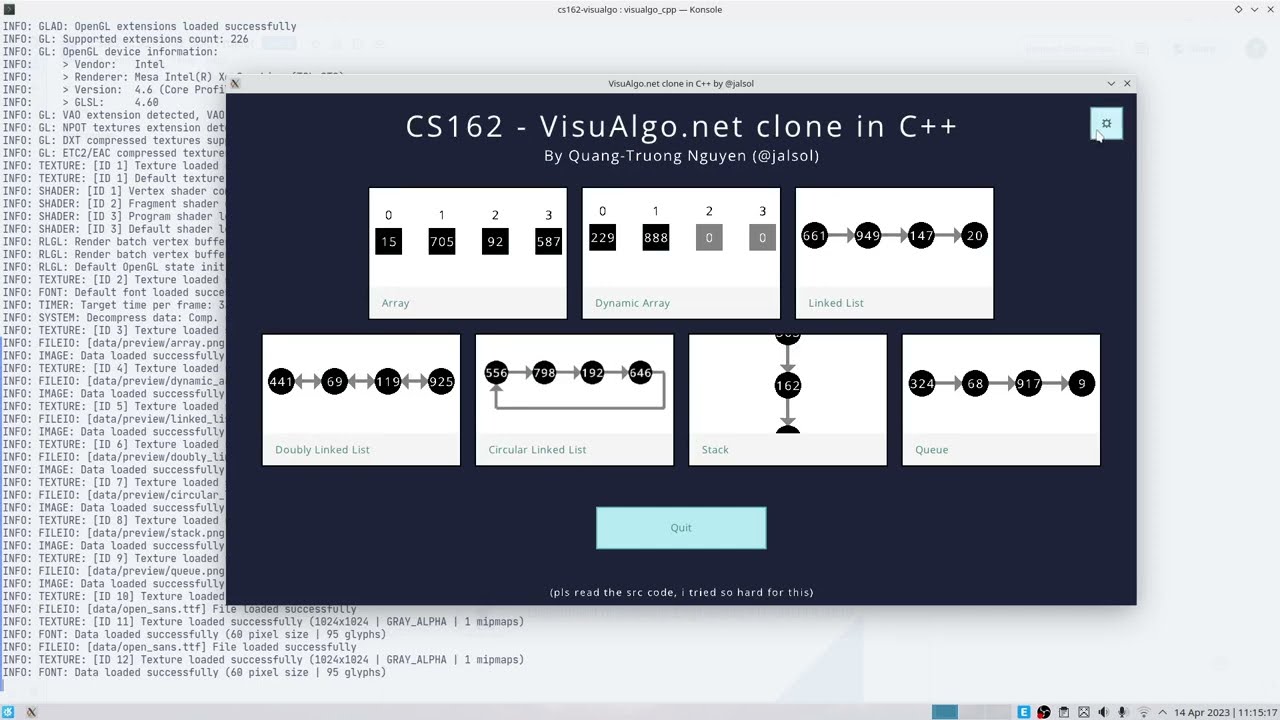Click Konsole's keep-above diamond icon

point(1238,10)
